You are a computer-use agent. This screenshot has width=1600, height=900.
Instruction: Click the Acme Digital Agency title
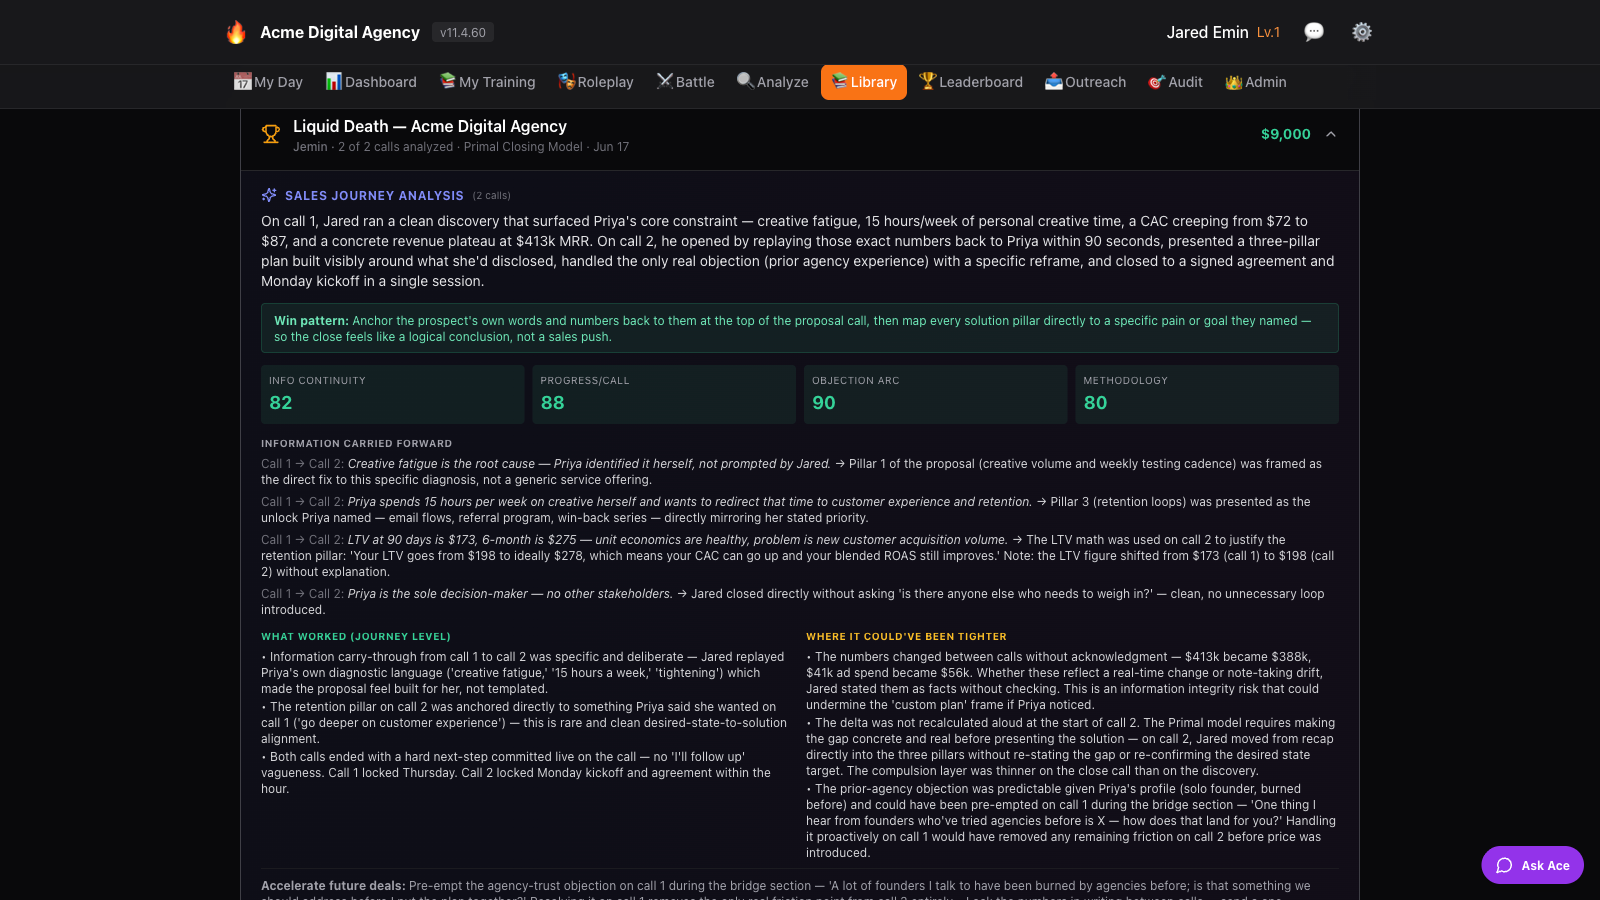click(x=340, y=32)
